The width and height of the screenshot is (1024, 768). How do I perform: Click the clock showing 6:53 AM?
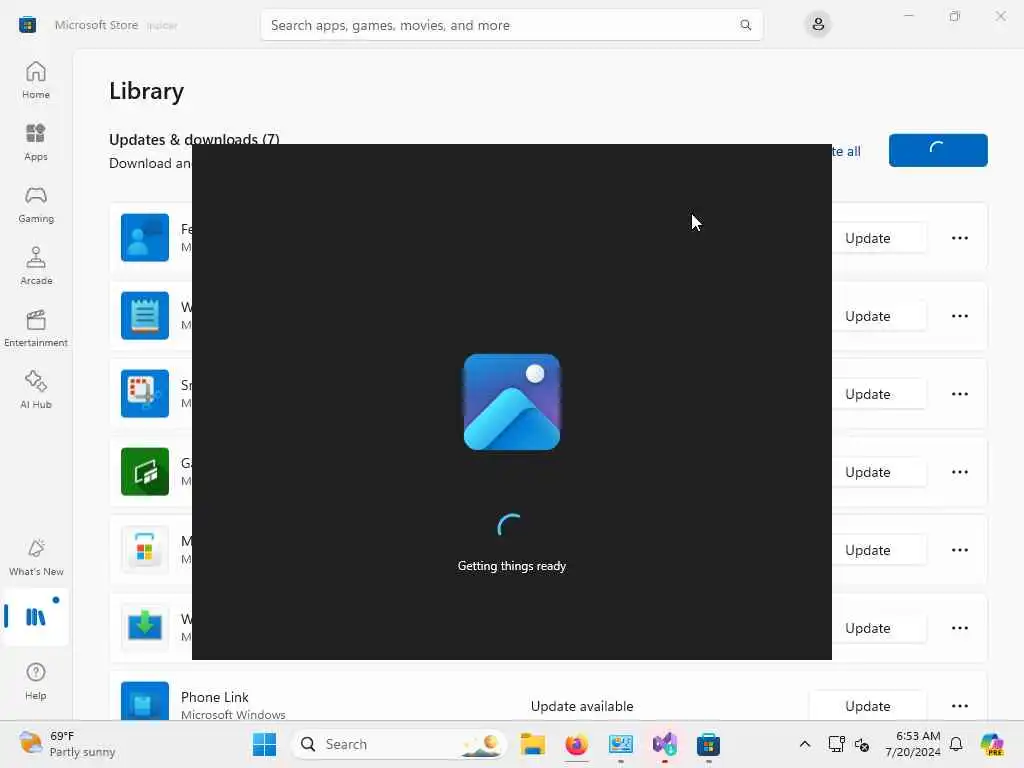pos(912,744)
